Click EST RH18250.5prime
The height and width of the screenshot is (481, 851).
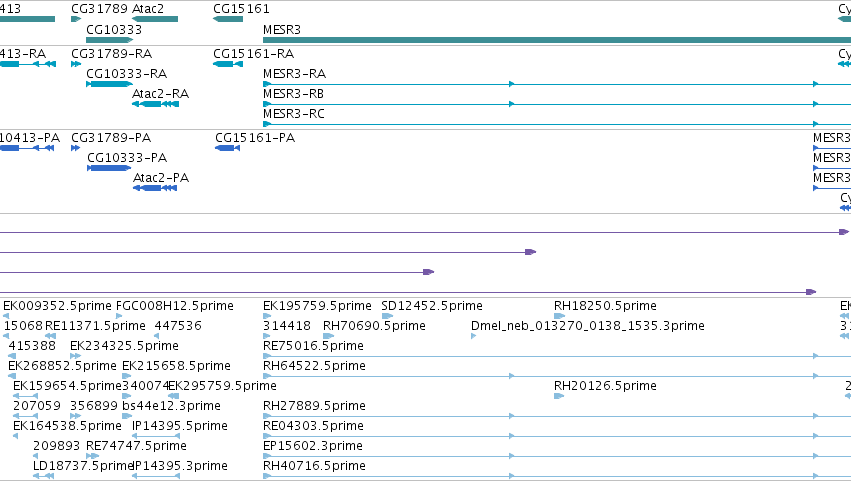click(x=605, y=306)
